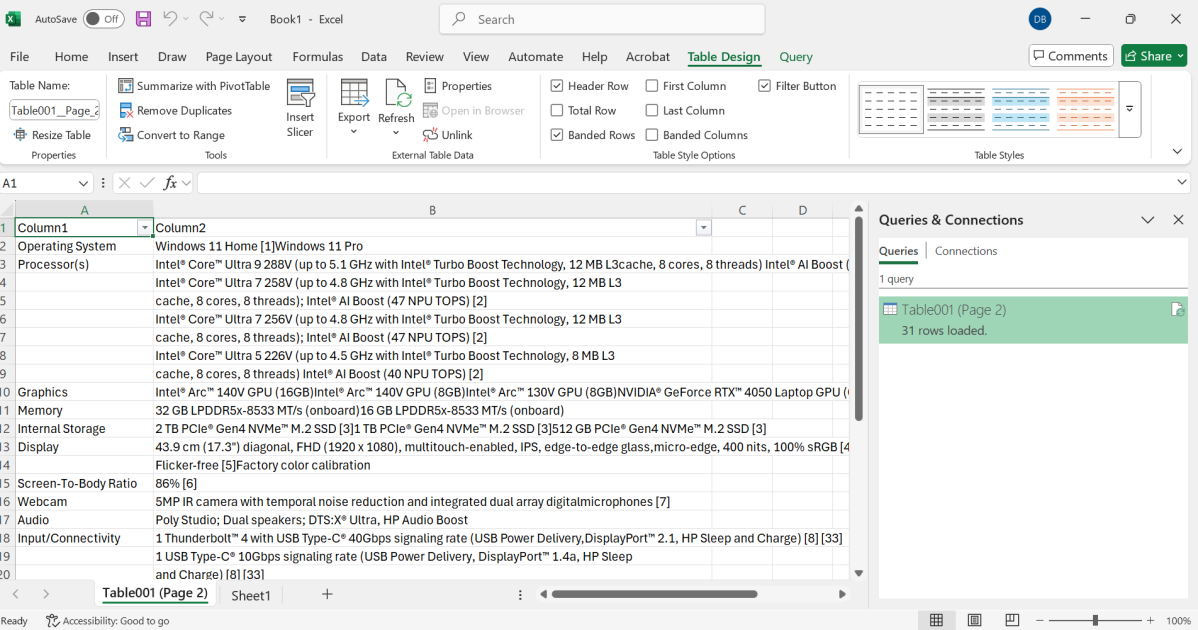Viewport: 1198px width, 630px height.
Task: Expand the Table Styles gallery
Action: click(x=1130, y=109)
